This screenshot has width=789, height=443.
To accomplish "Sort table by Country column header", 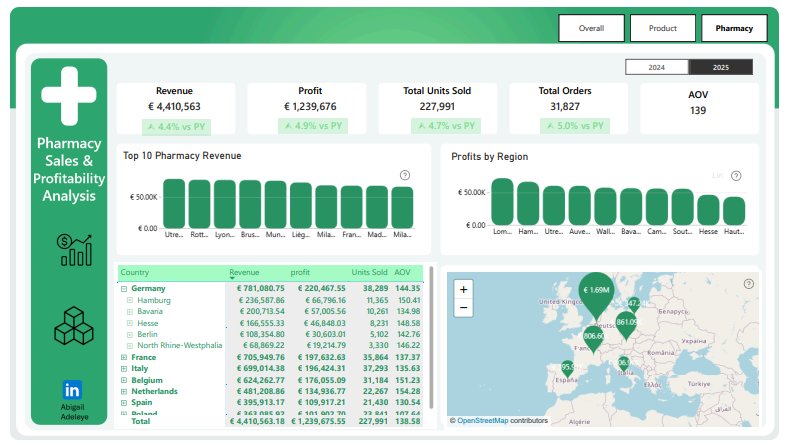I will [x=134, y=272].
